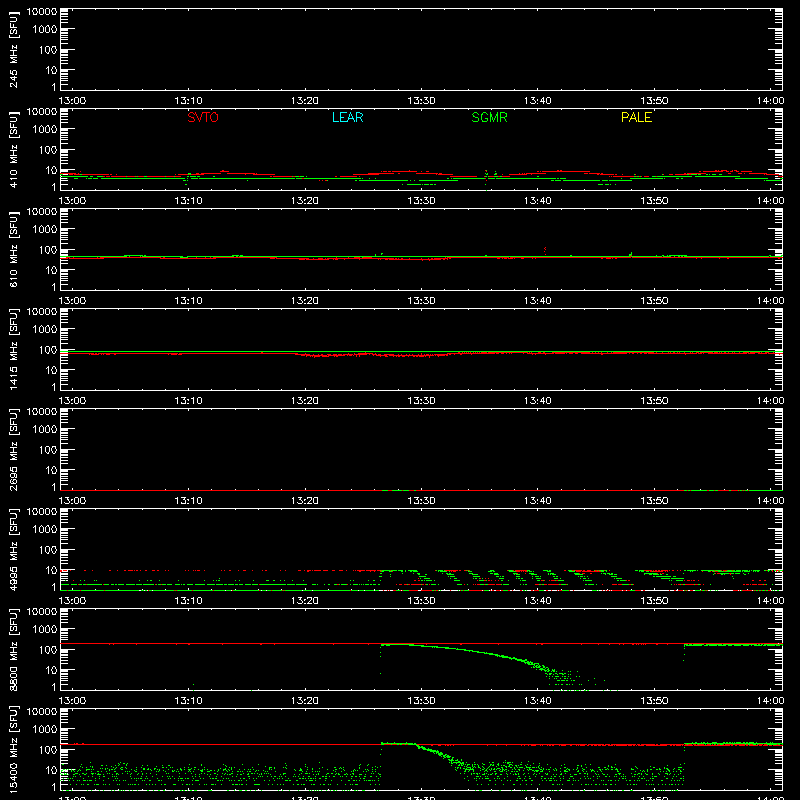
Task: Click 13:30 time label under 245 MHz panel
Action: pyautogui.click(x=421, y=101)
